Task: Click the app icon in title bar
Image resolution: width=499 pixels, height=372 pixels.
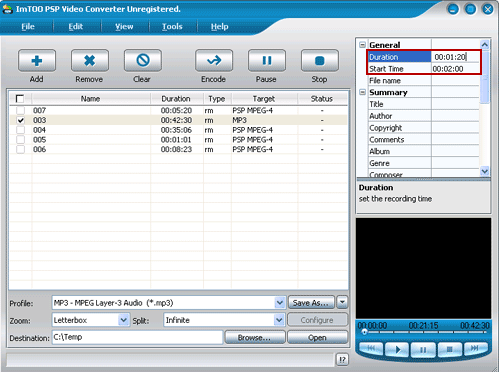Action: pyautogui.click(x=7, y=9)
